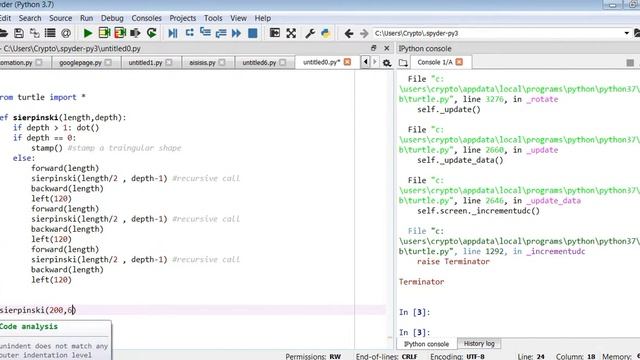Start debugging with the Debug file icon
This screenshot has height=360, width=640.
(x=173, y=33)
